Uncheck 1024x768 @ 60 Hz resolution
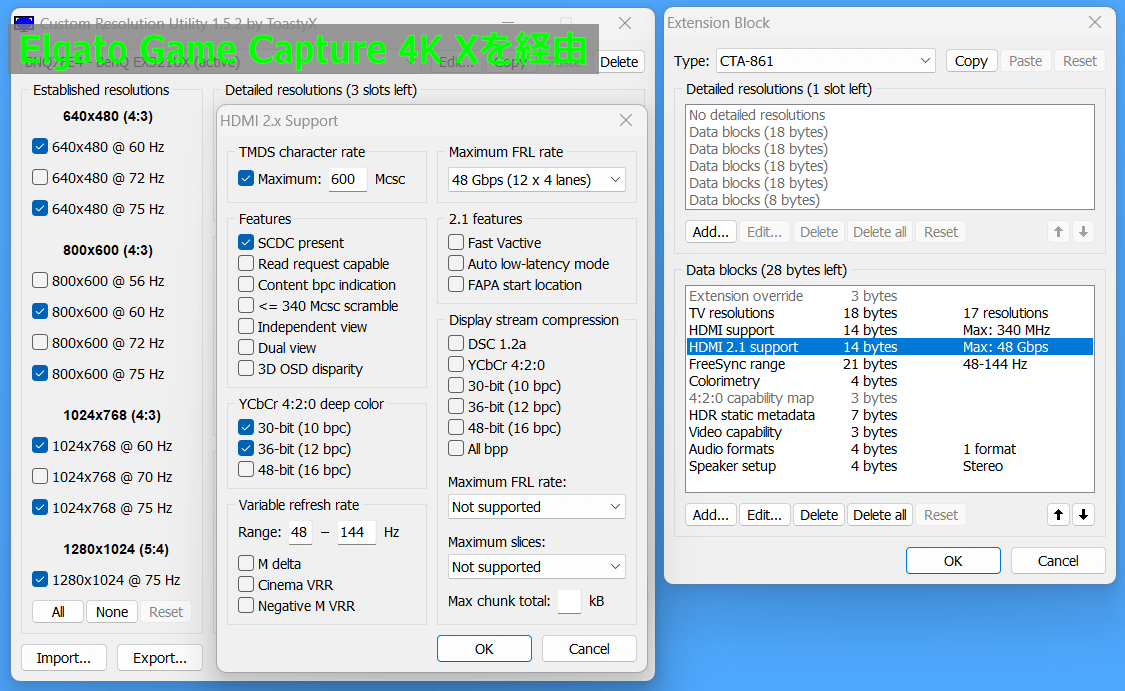Image resolution: width=1125 pixels, height=691 pixels. [x=40, y=446]
